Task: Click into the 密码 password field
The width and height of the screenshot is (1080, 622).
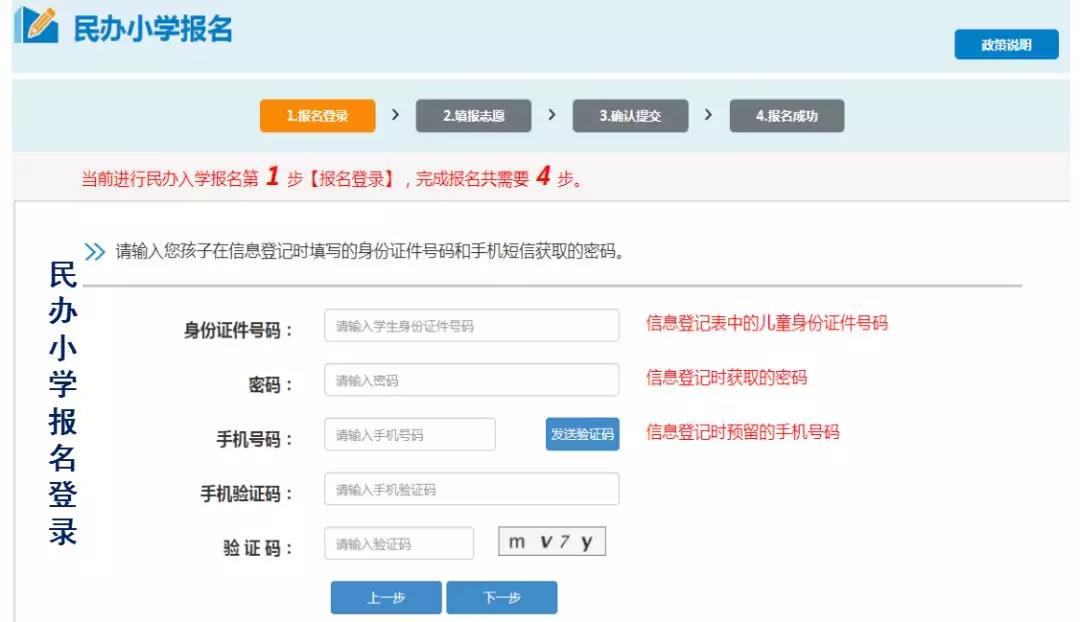Action: tap(471, 380)
